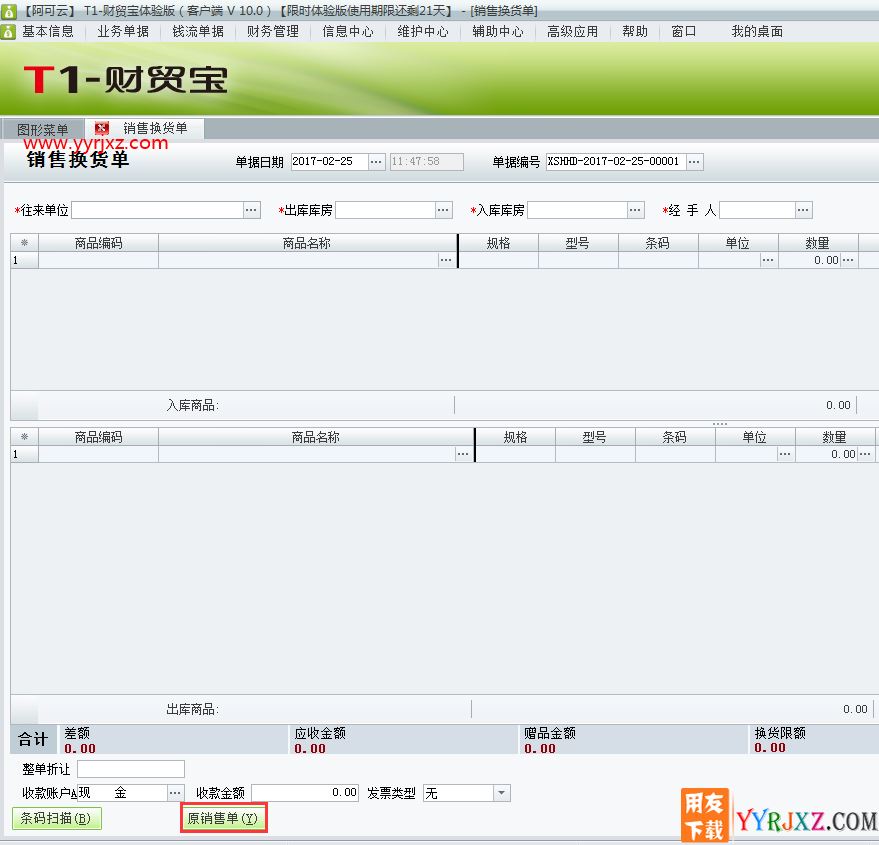The image size is (879, 845).
Task: Click the 收款账户 field showing 现金
Action: [x=122, y=793]
